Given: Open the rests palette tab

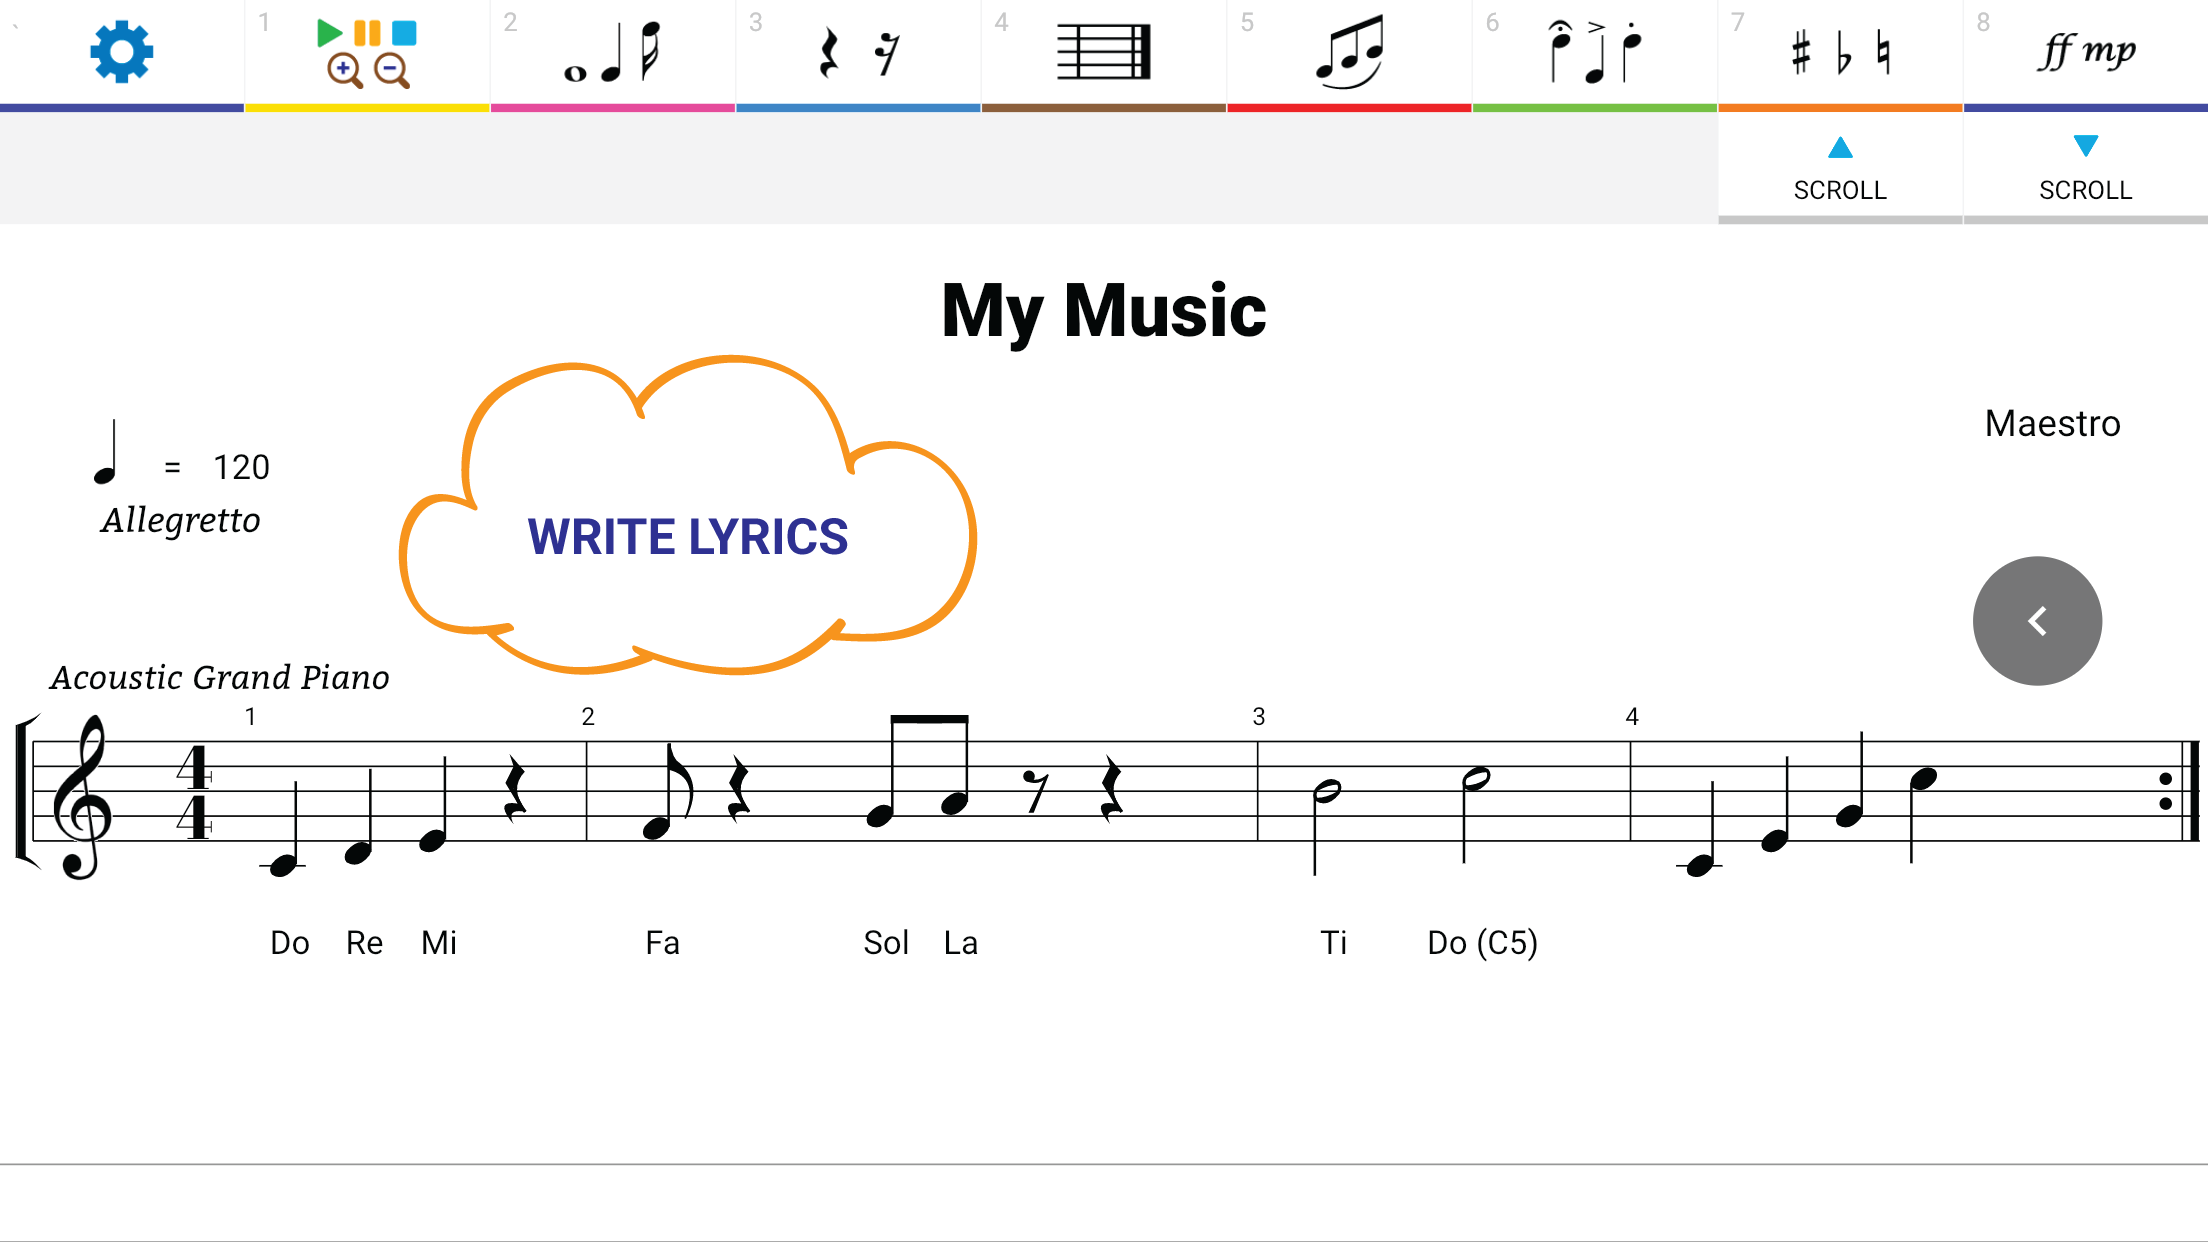Looking at the screenshot, I should [858, 52].
